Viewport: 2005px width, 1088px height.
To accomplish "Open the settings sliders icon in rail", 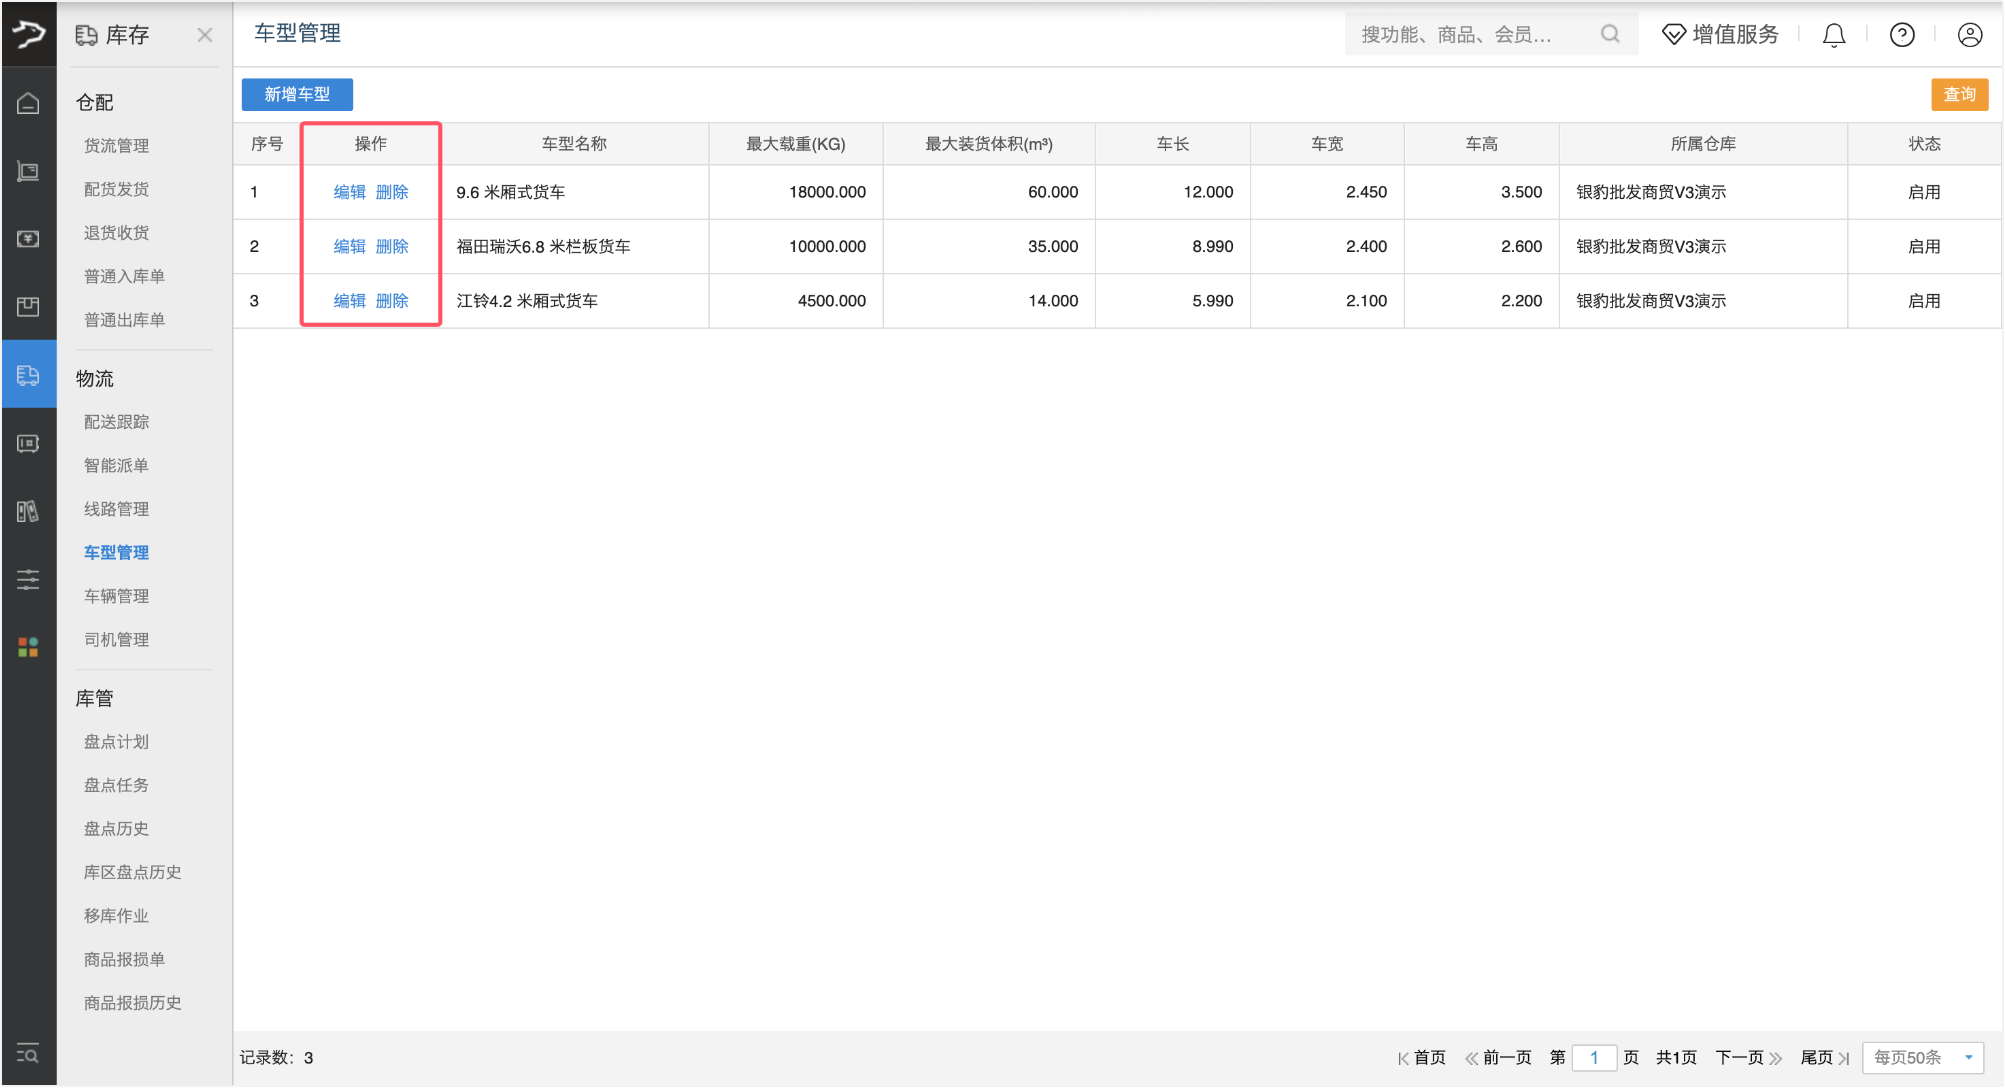I will 28,579.
